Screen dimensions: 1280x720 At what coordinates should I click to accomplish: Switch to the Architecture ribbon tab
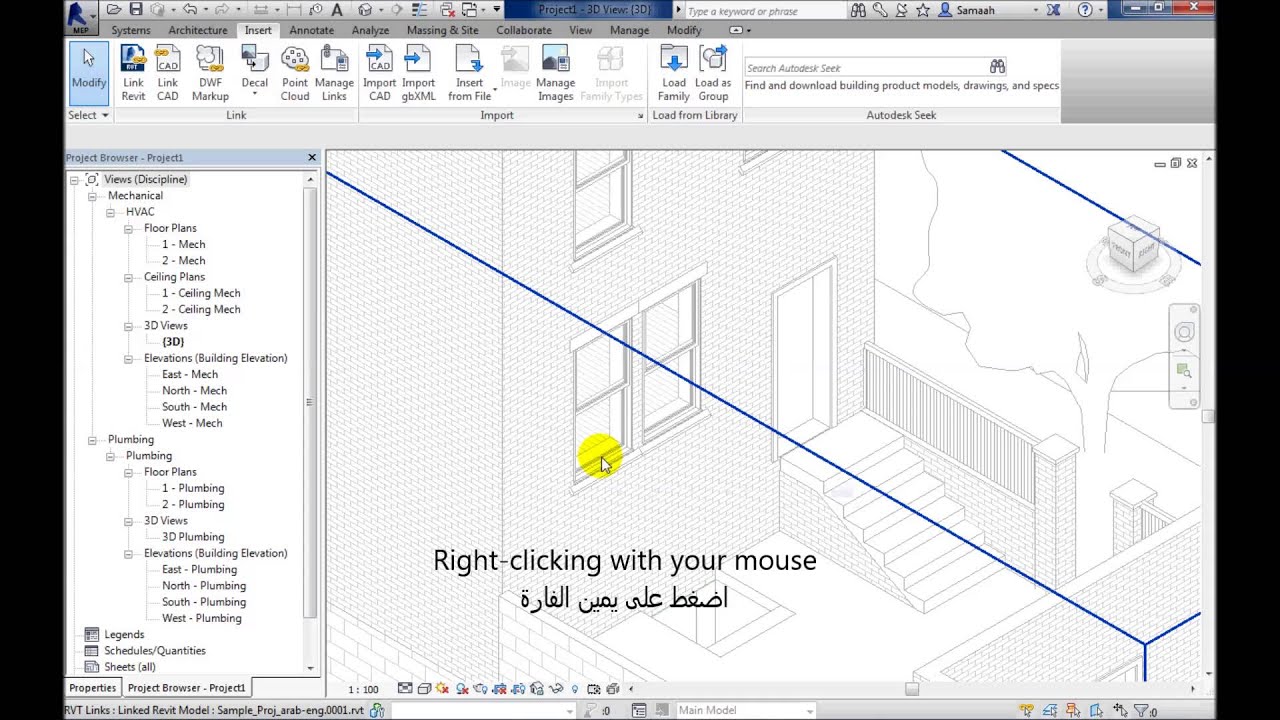click(x=198, y=30)
